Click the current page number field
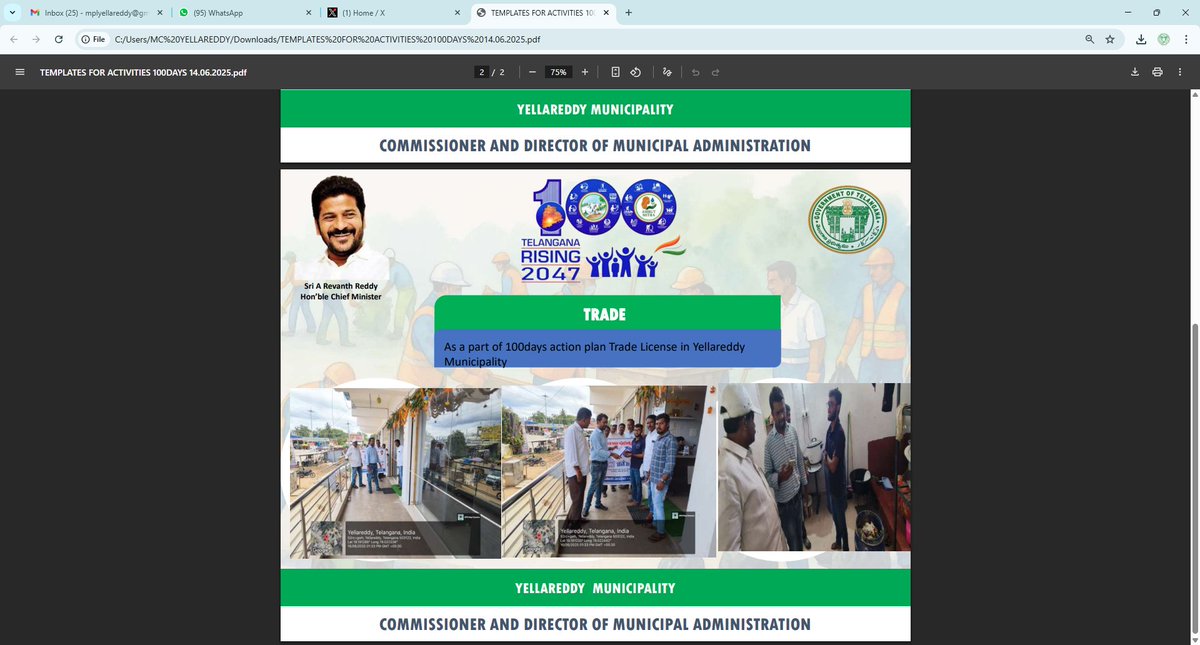 [482, 72]
